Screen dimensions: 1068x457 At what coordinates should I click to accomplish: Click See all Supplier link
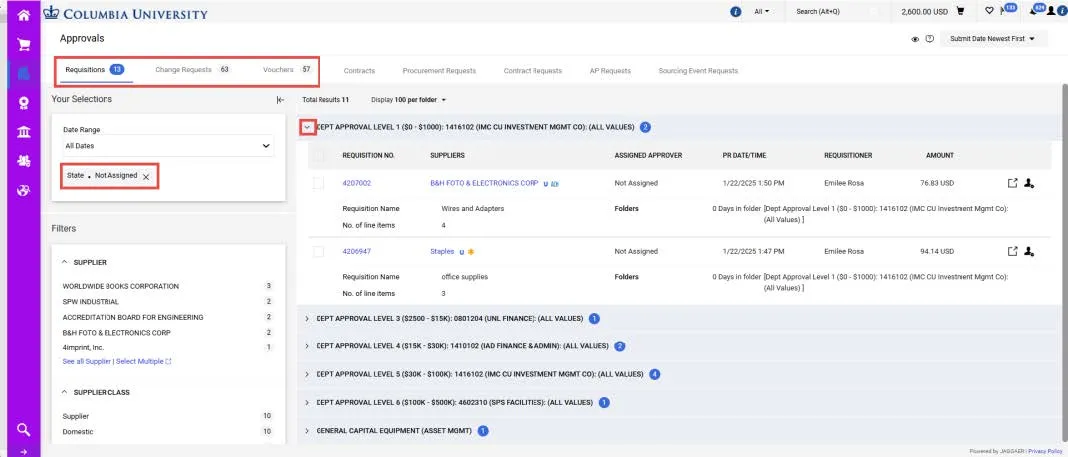coord(87,362)
